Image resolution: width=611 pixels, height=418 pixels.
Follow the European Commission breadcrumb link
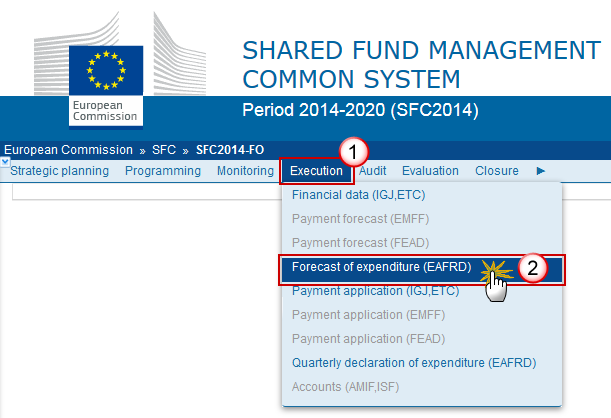[x=69, y=150]
